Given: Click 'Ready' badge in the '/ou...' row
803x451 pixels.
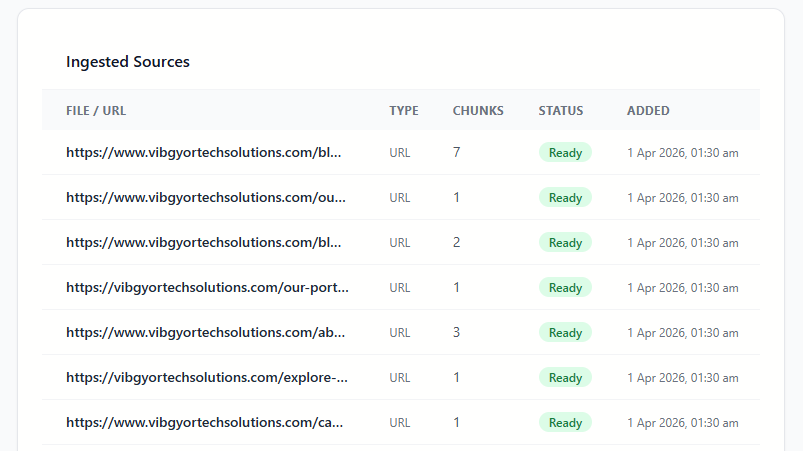Looking at the screenshot, I should click(x=565, y=198).
